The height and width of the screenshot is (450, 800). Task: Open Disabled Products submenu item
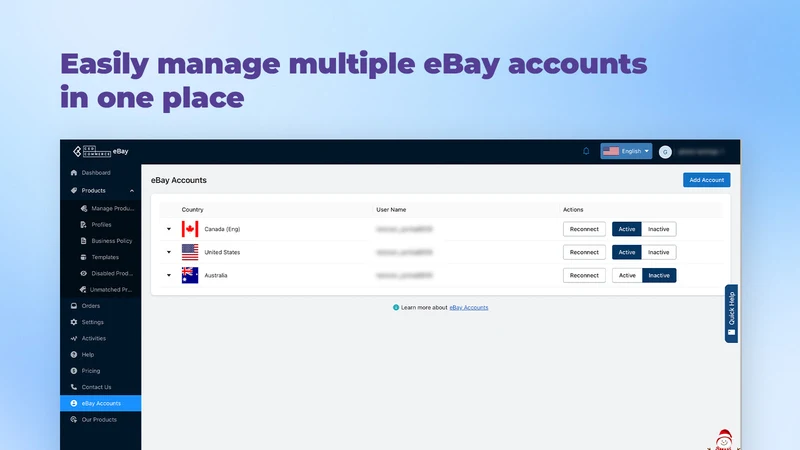(112, 273)
